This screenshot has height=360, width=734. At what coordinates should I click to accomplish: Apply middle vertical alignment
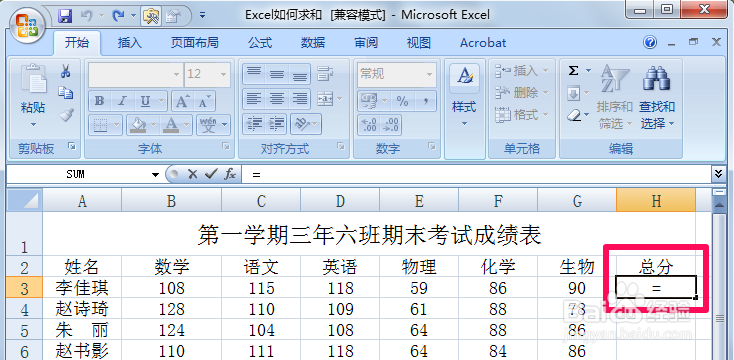[277, 73]
